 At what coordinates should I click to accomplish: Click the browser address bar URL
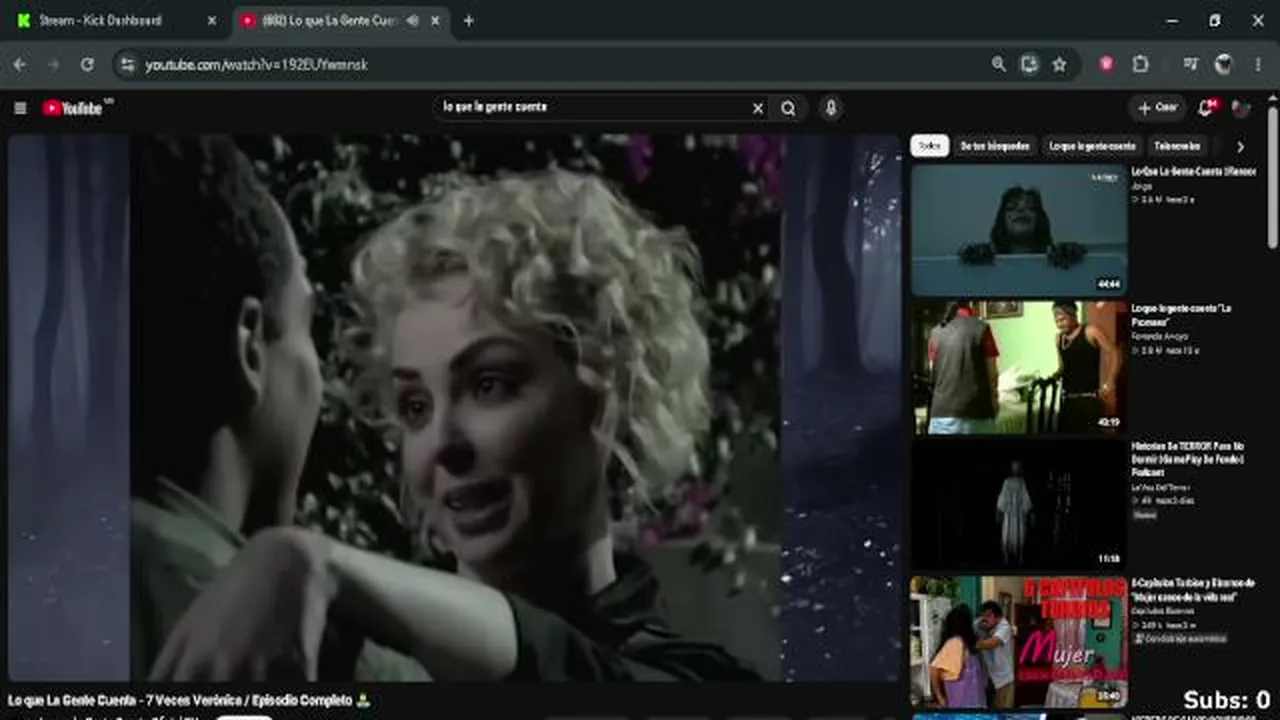(257, 65)
